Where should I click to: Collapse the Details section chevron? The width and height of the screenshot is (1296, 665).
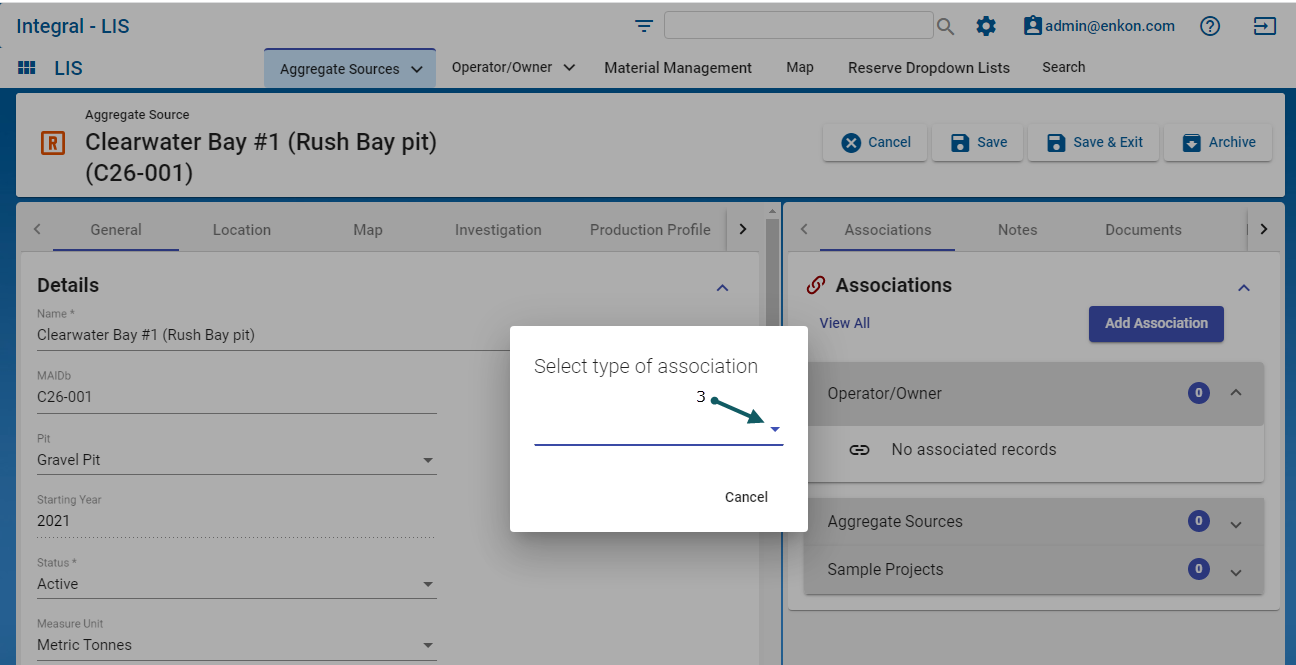pos(722,287)
